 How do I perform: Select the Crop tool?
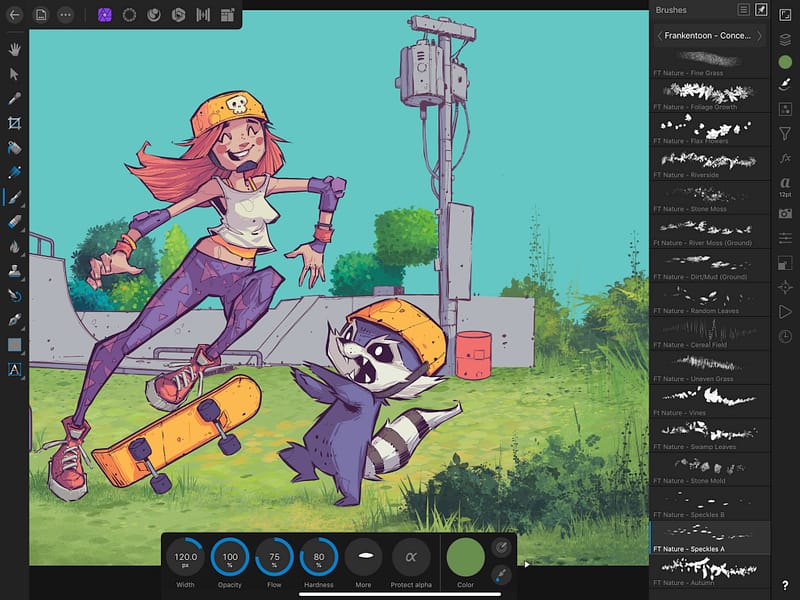(14, 123)
